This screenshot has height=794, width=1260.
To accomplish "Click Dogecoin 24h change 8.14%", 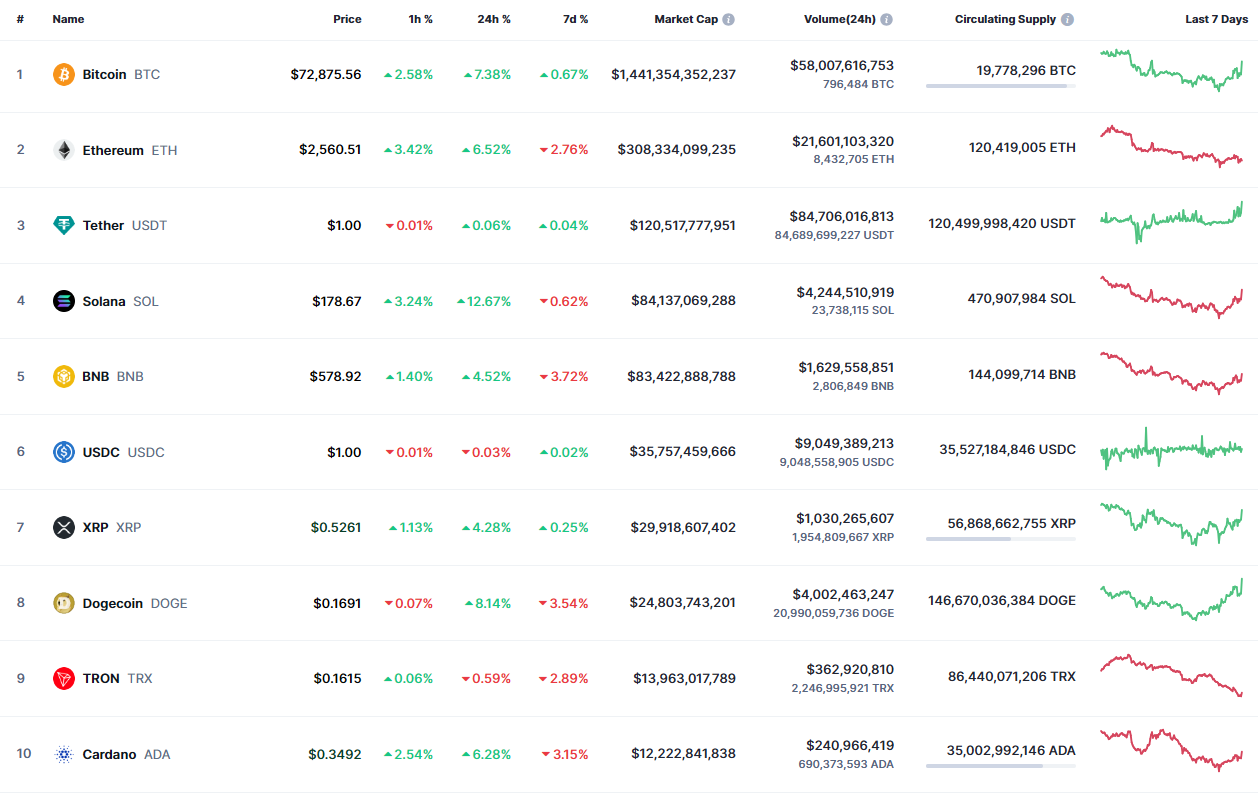I will (x=488, y=603).
